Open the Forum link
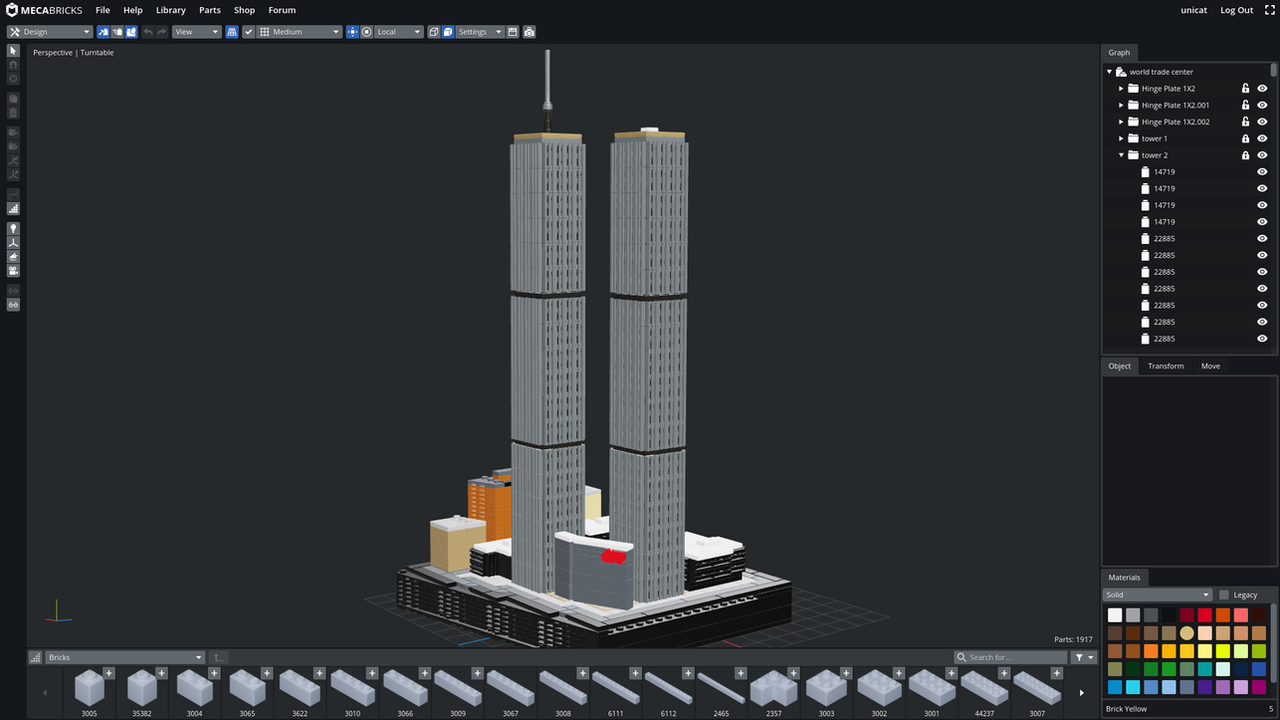The image size is (1280, 720). tap(282, 10)
